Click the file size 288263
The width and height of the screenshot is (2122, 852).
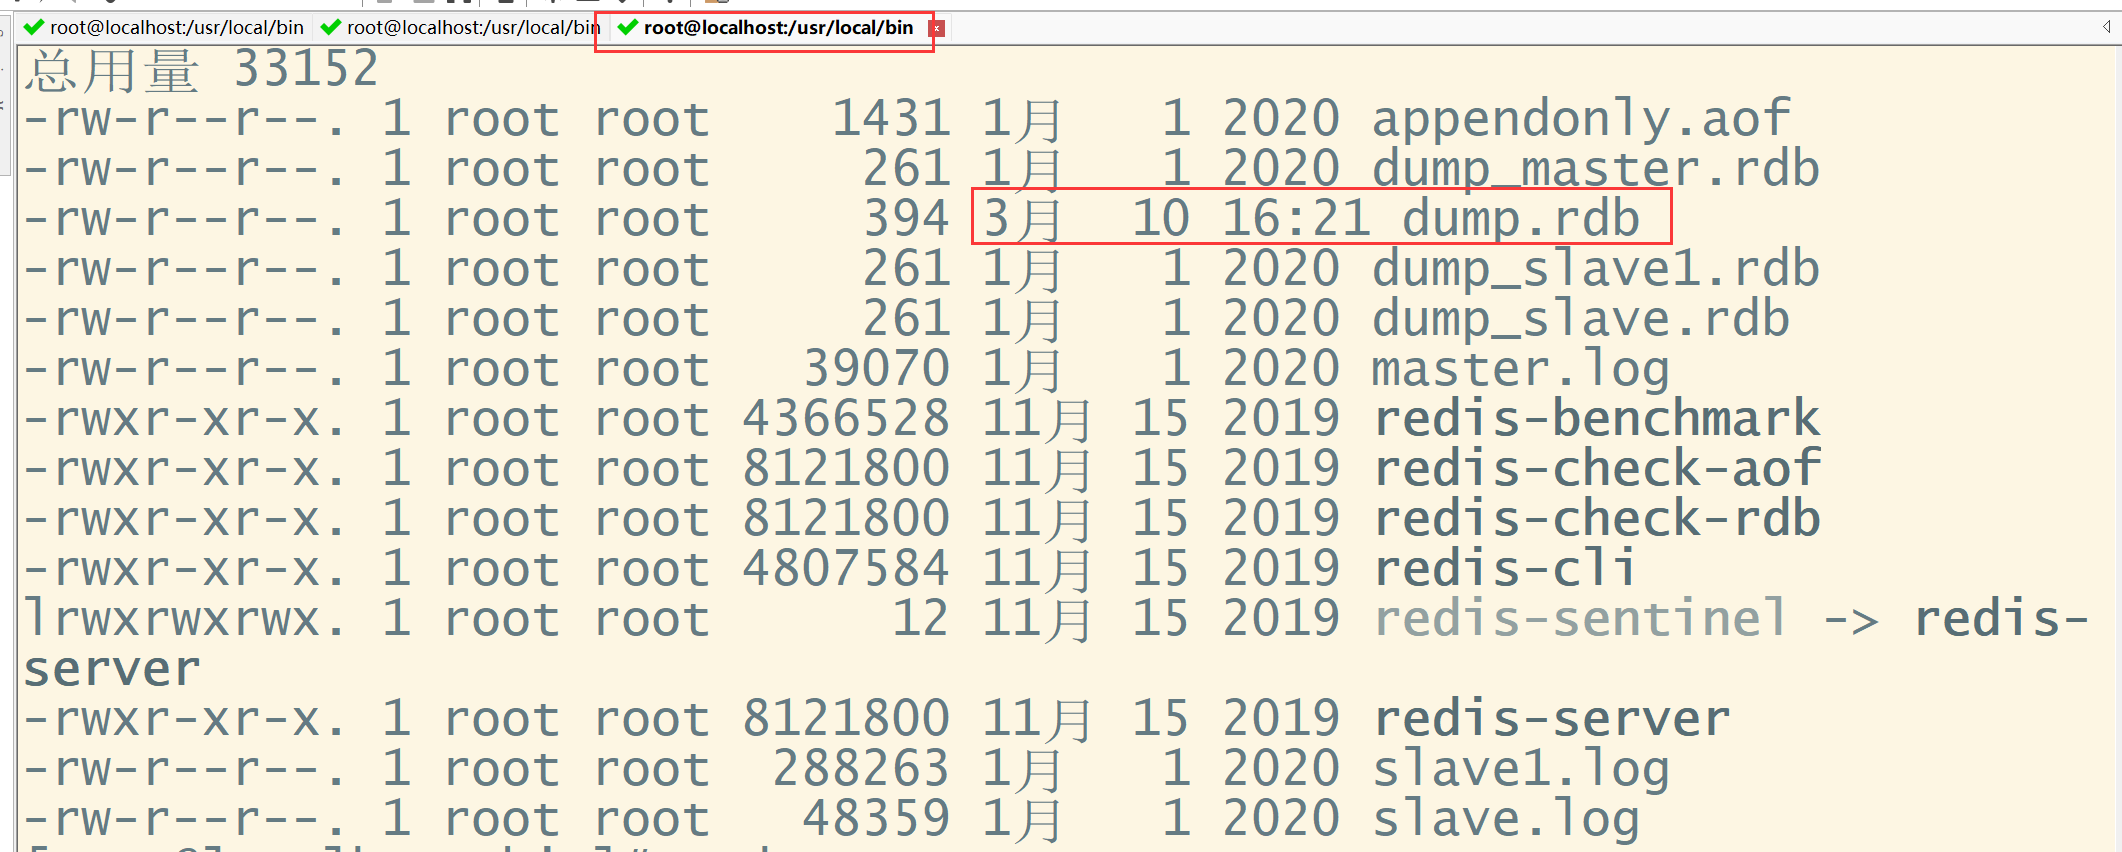[x=861, y=769]
